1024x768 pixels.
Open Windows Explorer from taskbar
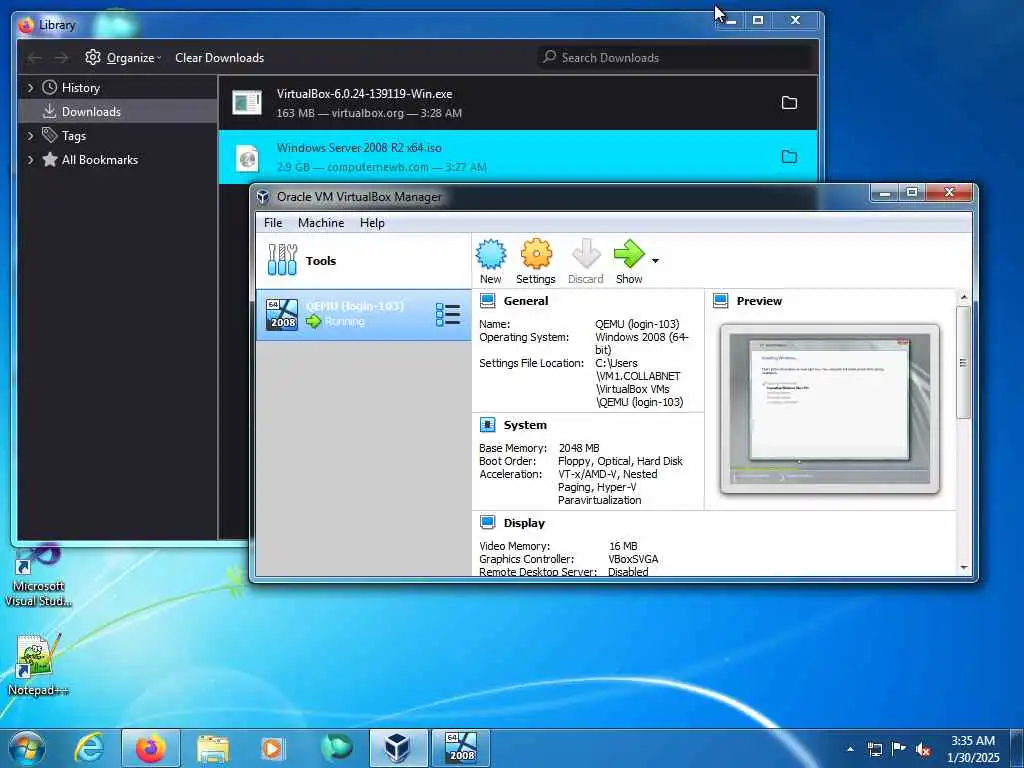[213, 749]
